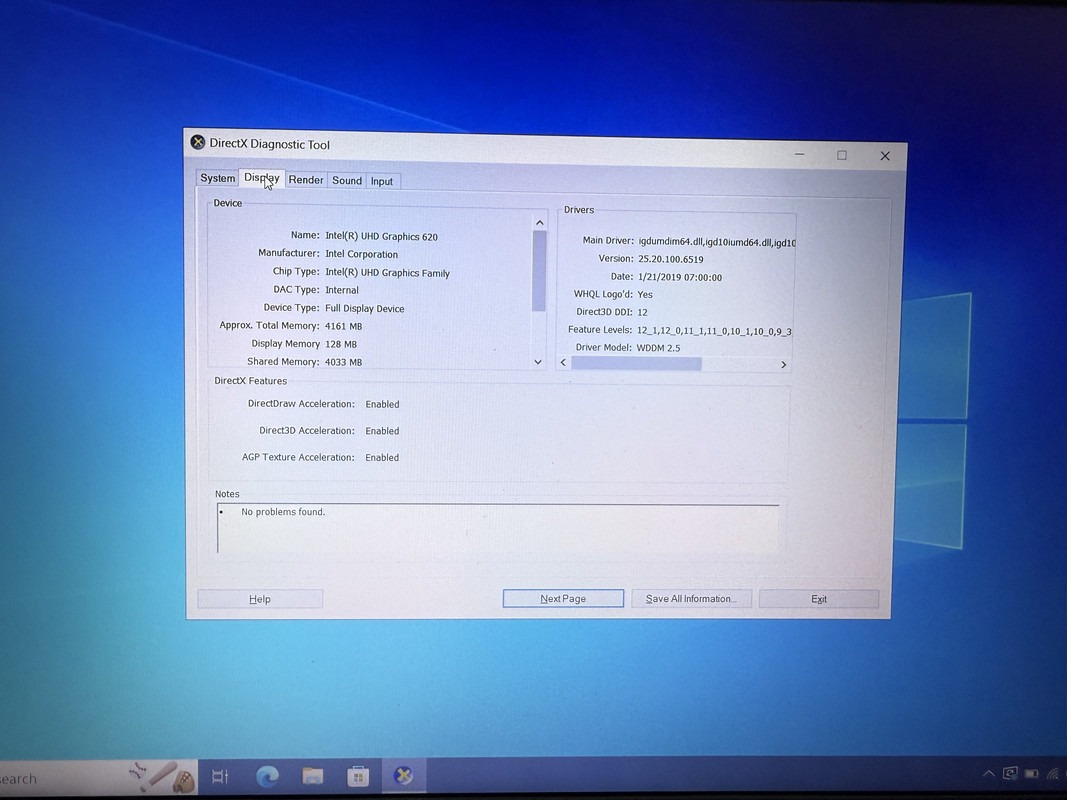Click the 'No problems found.' note
This screenshot has width=1067, height=800.
point(283,512)
